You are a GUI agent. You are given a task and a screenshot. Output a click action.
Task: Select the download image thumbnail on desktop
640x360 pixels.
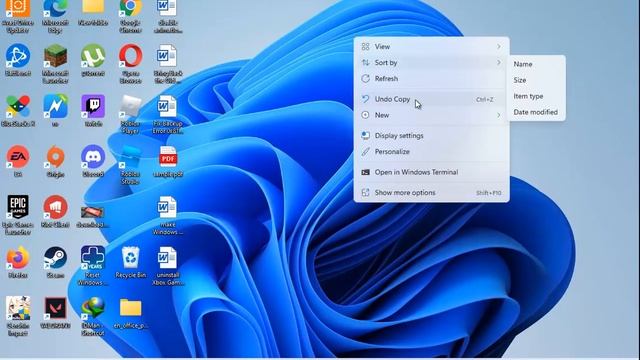pos(93,216)
